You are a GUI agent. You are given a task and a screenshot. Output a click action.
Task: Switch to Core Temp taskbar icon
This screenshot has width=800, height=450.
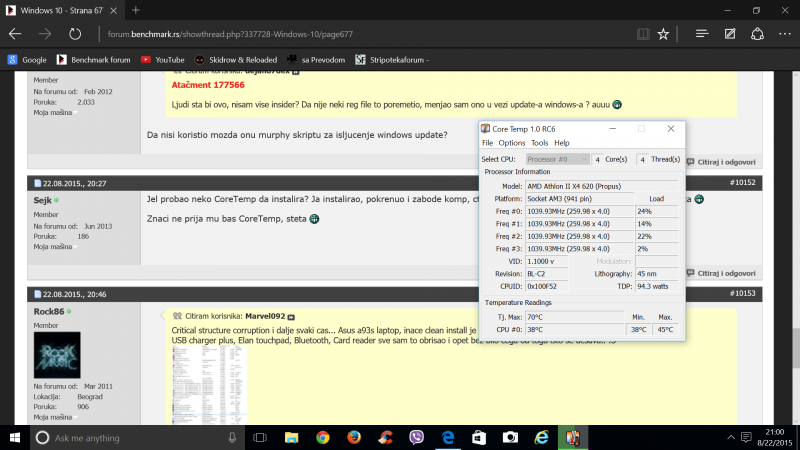click(573, 438)
